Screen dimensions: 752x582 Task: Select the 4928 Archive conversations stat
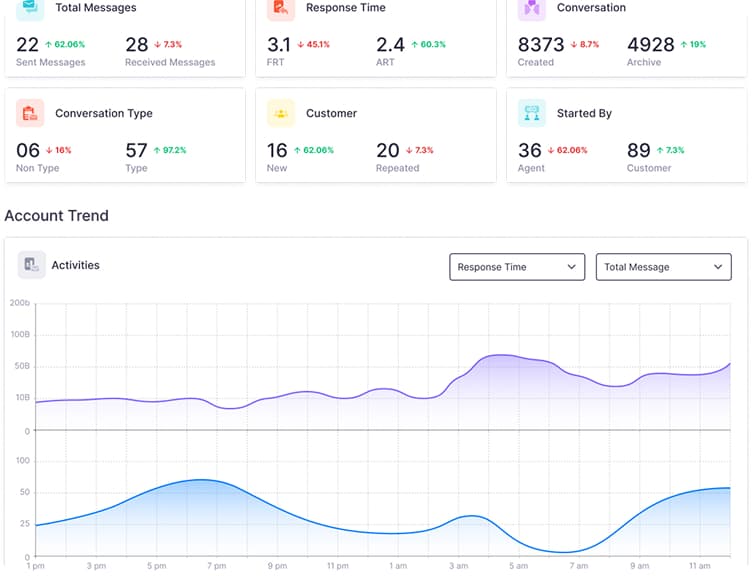pos(651,45)
